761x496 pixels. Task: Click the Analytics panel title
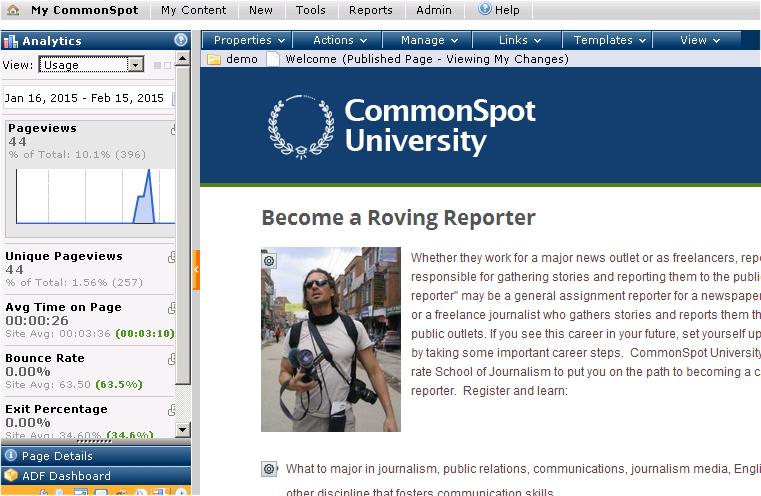[52, 41]
